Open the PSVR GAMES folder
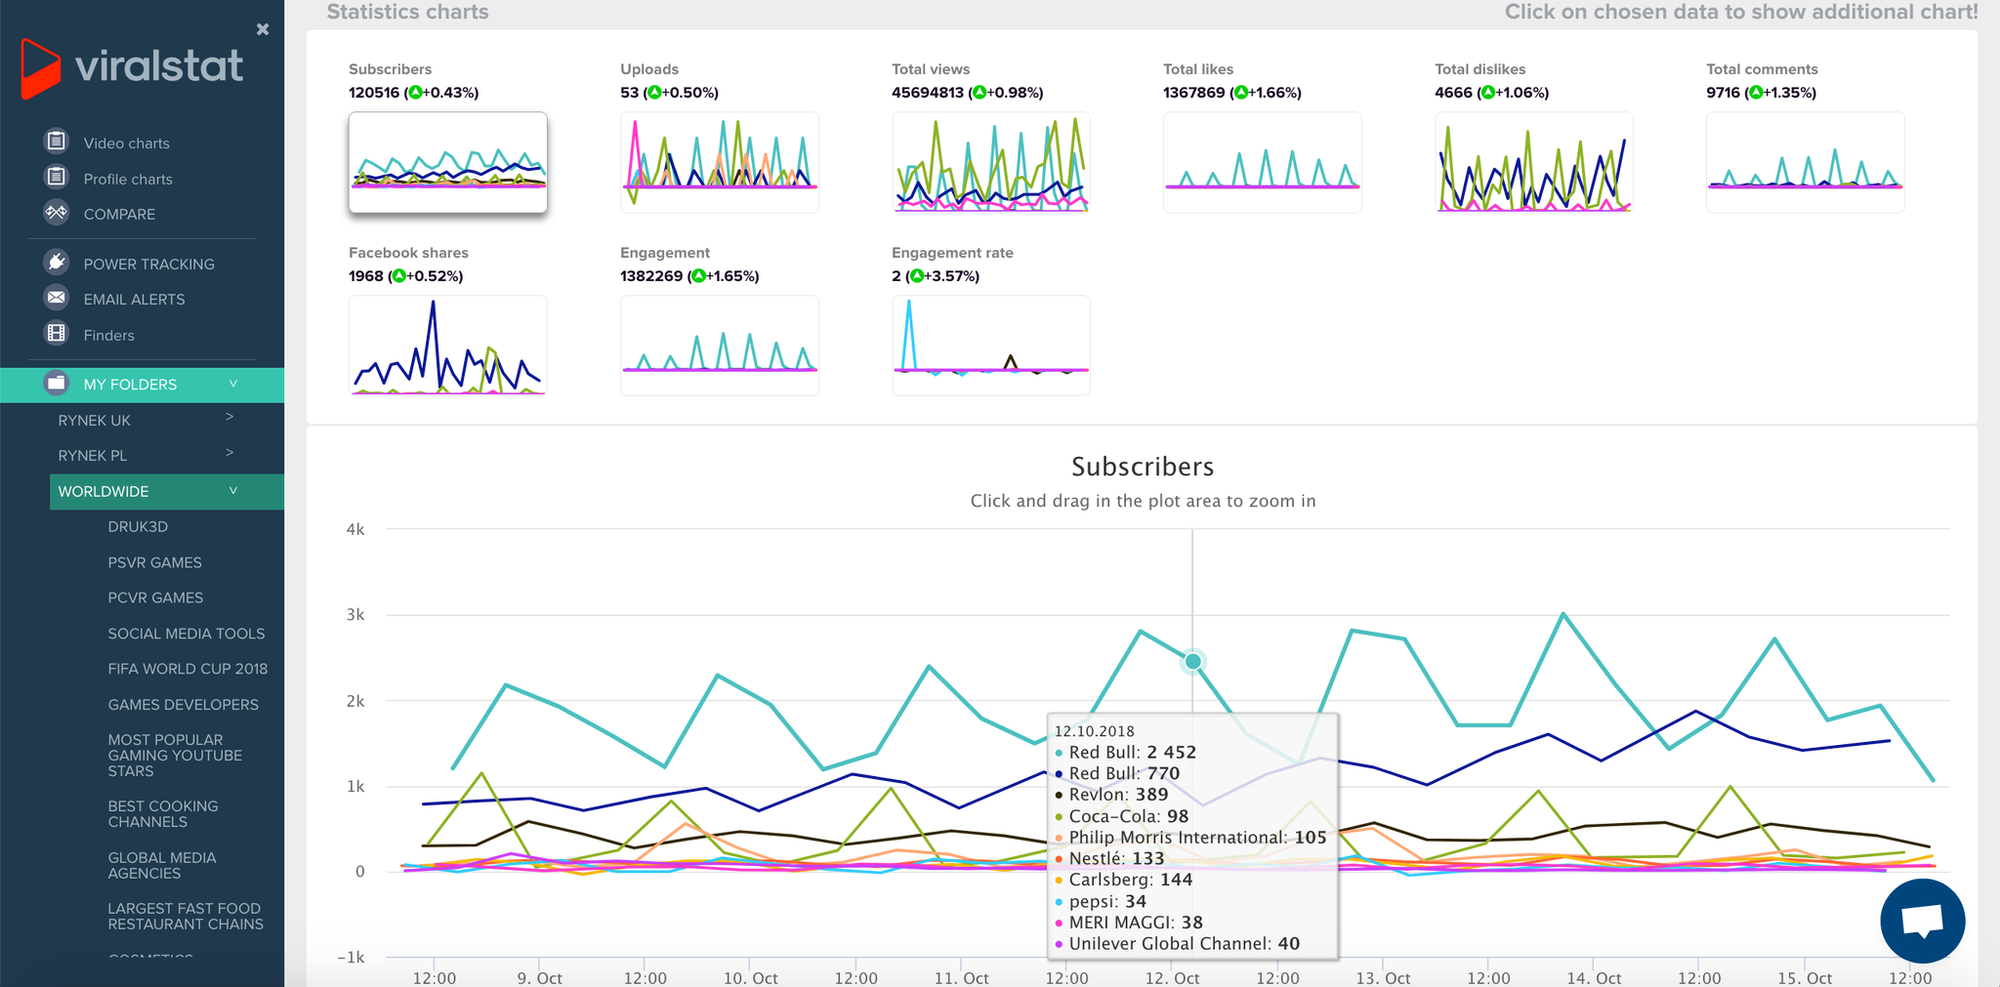This screenshot has width=2000, height=987. (x=155, y=562)
